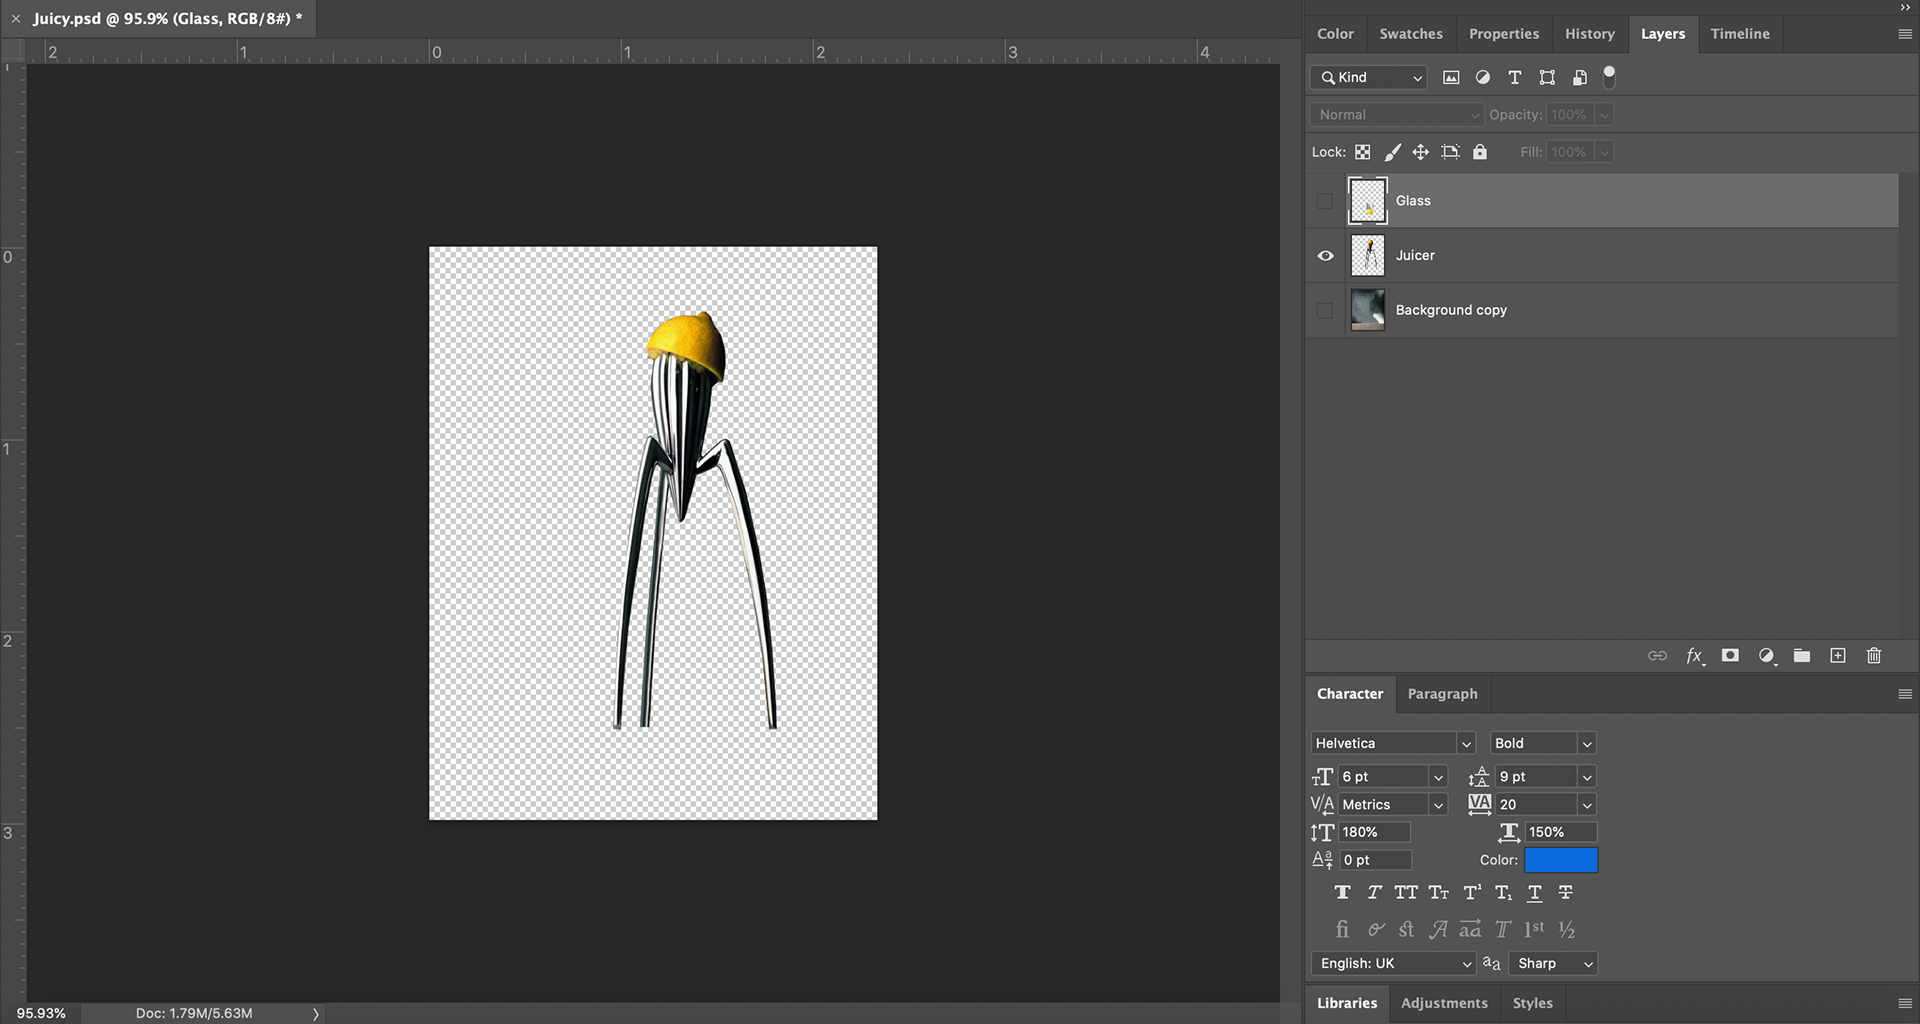
Task: Prevent auto-nesting artboard lock icon
Action: (x=1450, y=152)
